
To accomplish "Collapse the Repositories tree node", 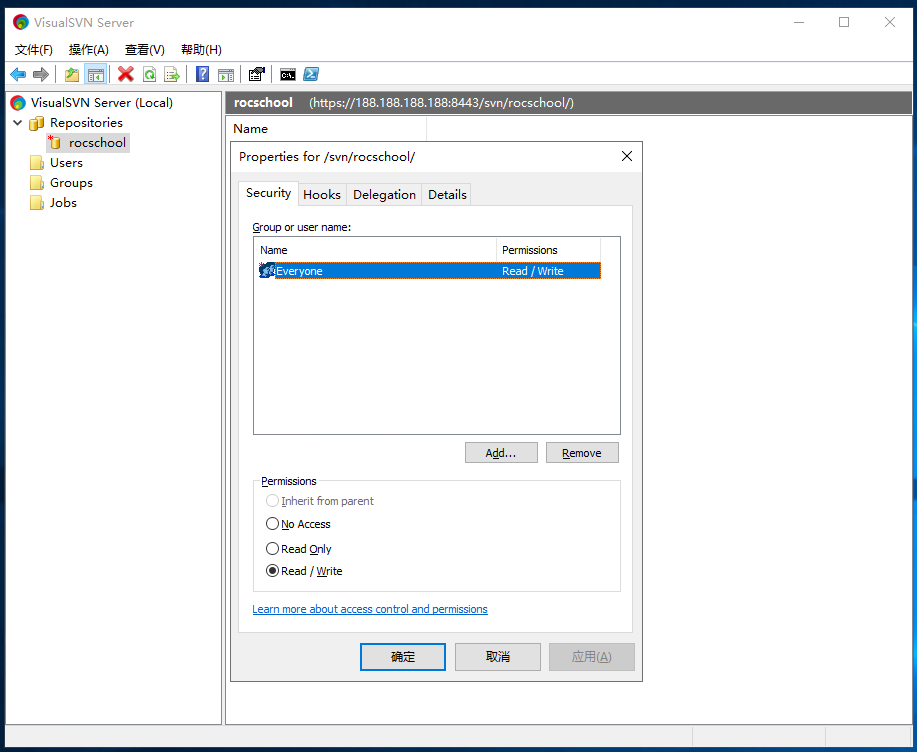I will point(18,123).
